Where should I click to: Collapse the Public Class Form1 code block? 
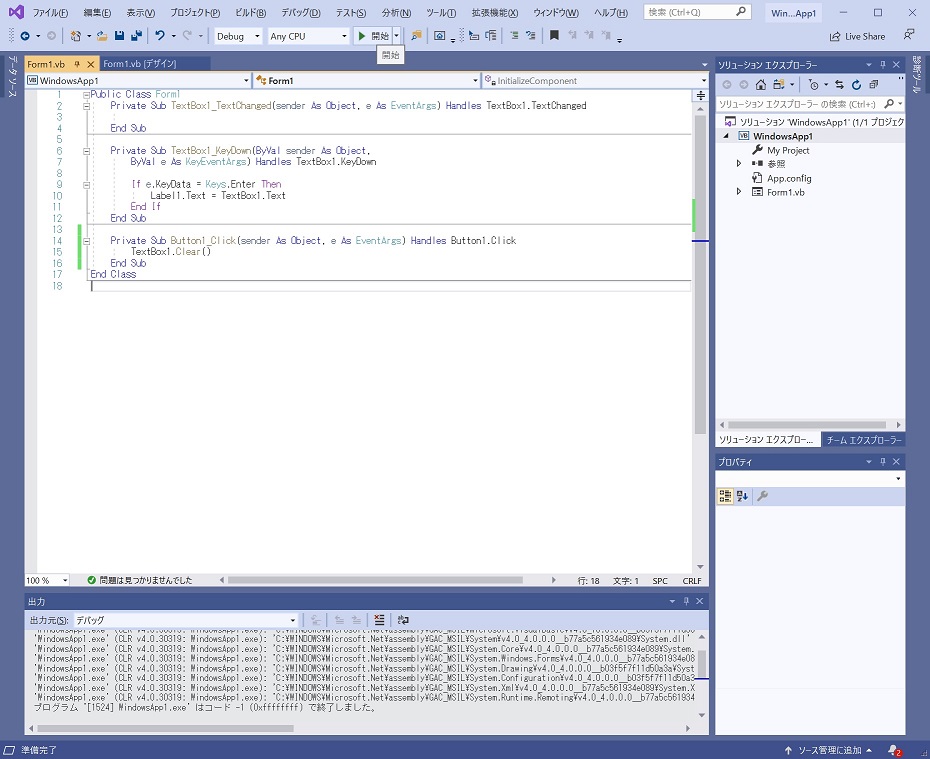click(86, 95)
